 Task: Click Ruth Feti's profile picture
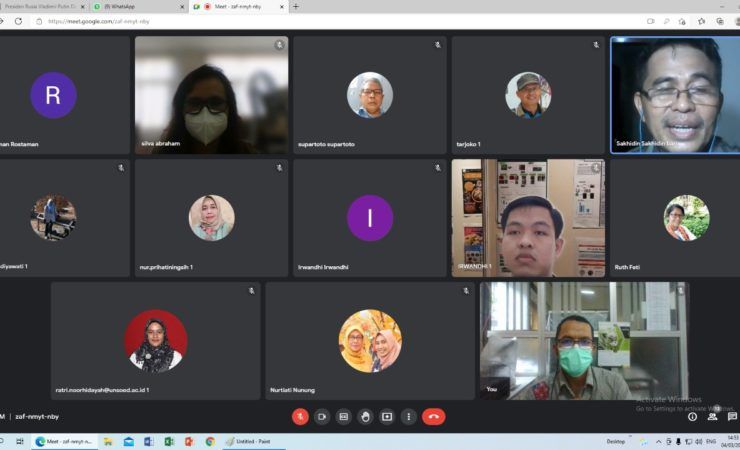click(686, 218)
